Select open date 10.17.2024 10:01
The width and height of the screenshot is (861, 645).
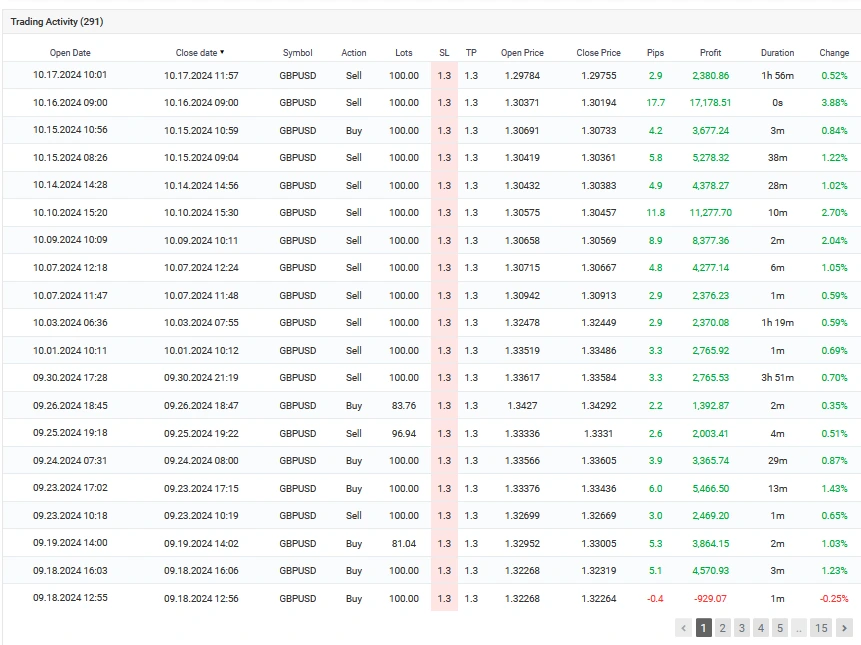coord(70,75)
